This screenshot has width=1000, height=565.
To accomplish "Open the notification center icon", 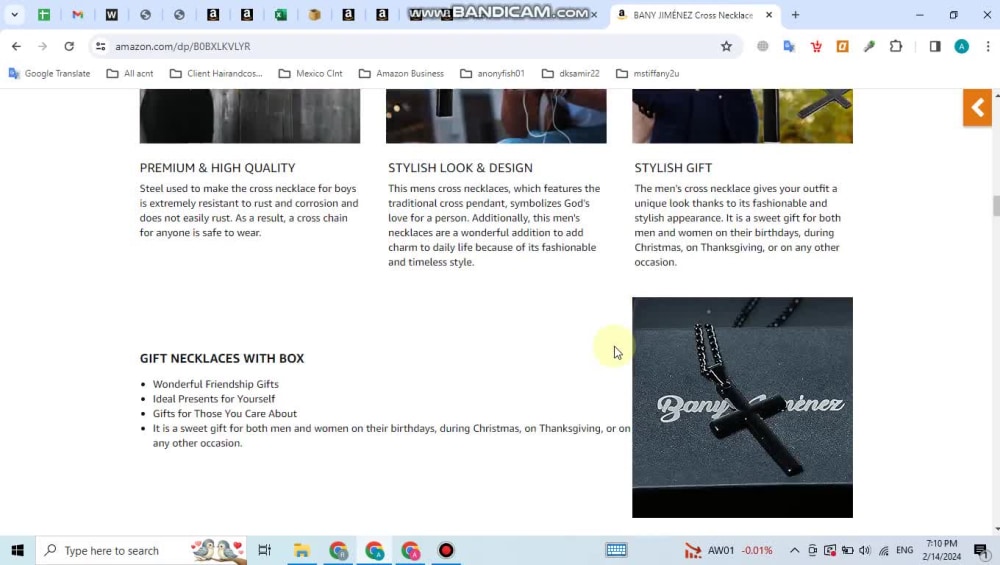I will [x=981, y=550].
